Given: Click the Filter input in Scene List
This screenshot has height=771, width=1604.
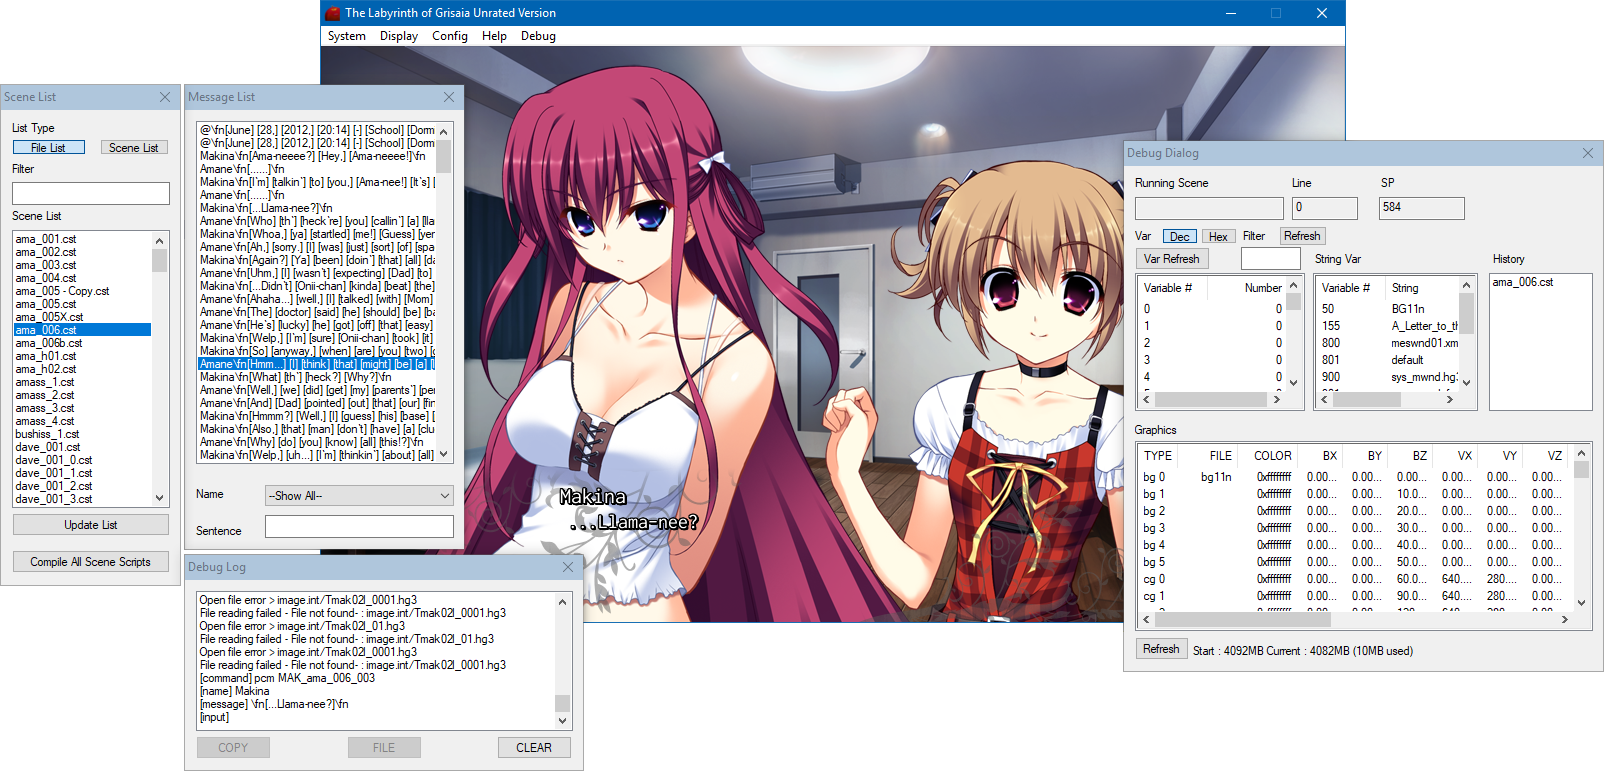Looking at the screenshot, I should click(x=91, y=193).
